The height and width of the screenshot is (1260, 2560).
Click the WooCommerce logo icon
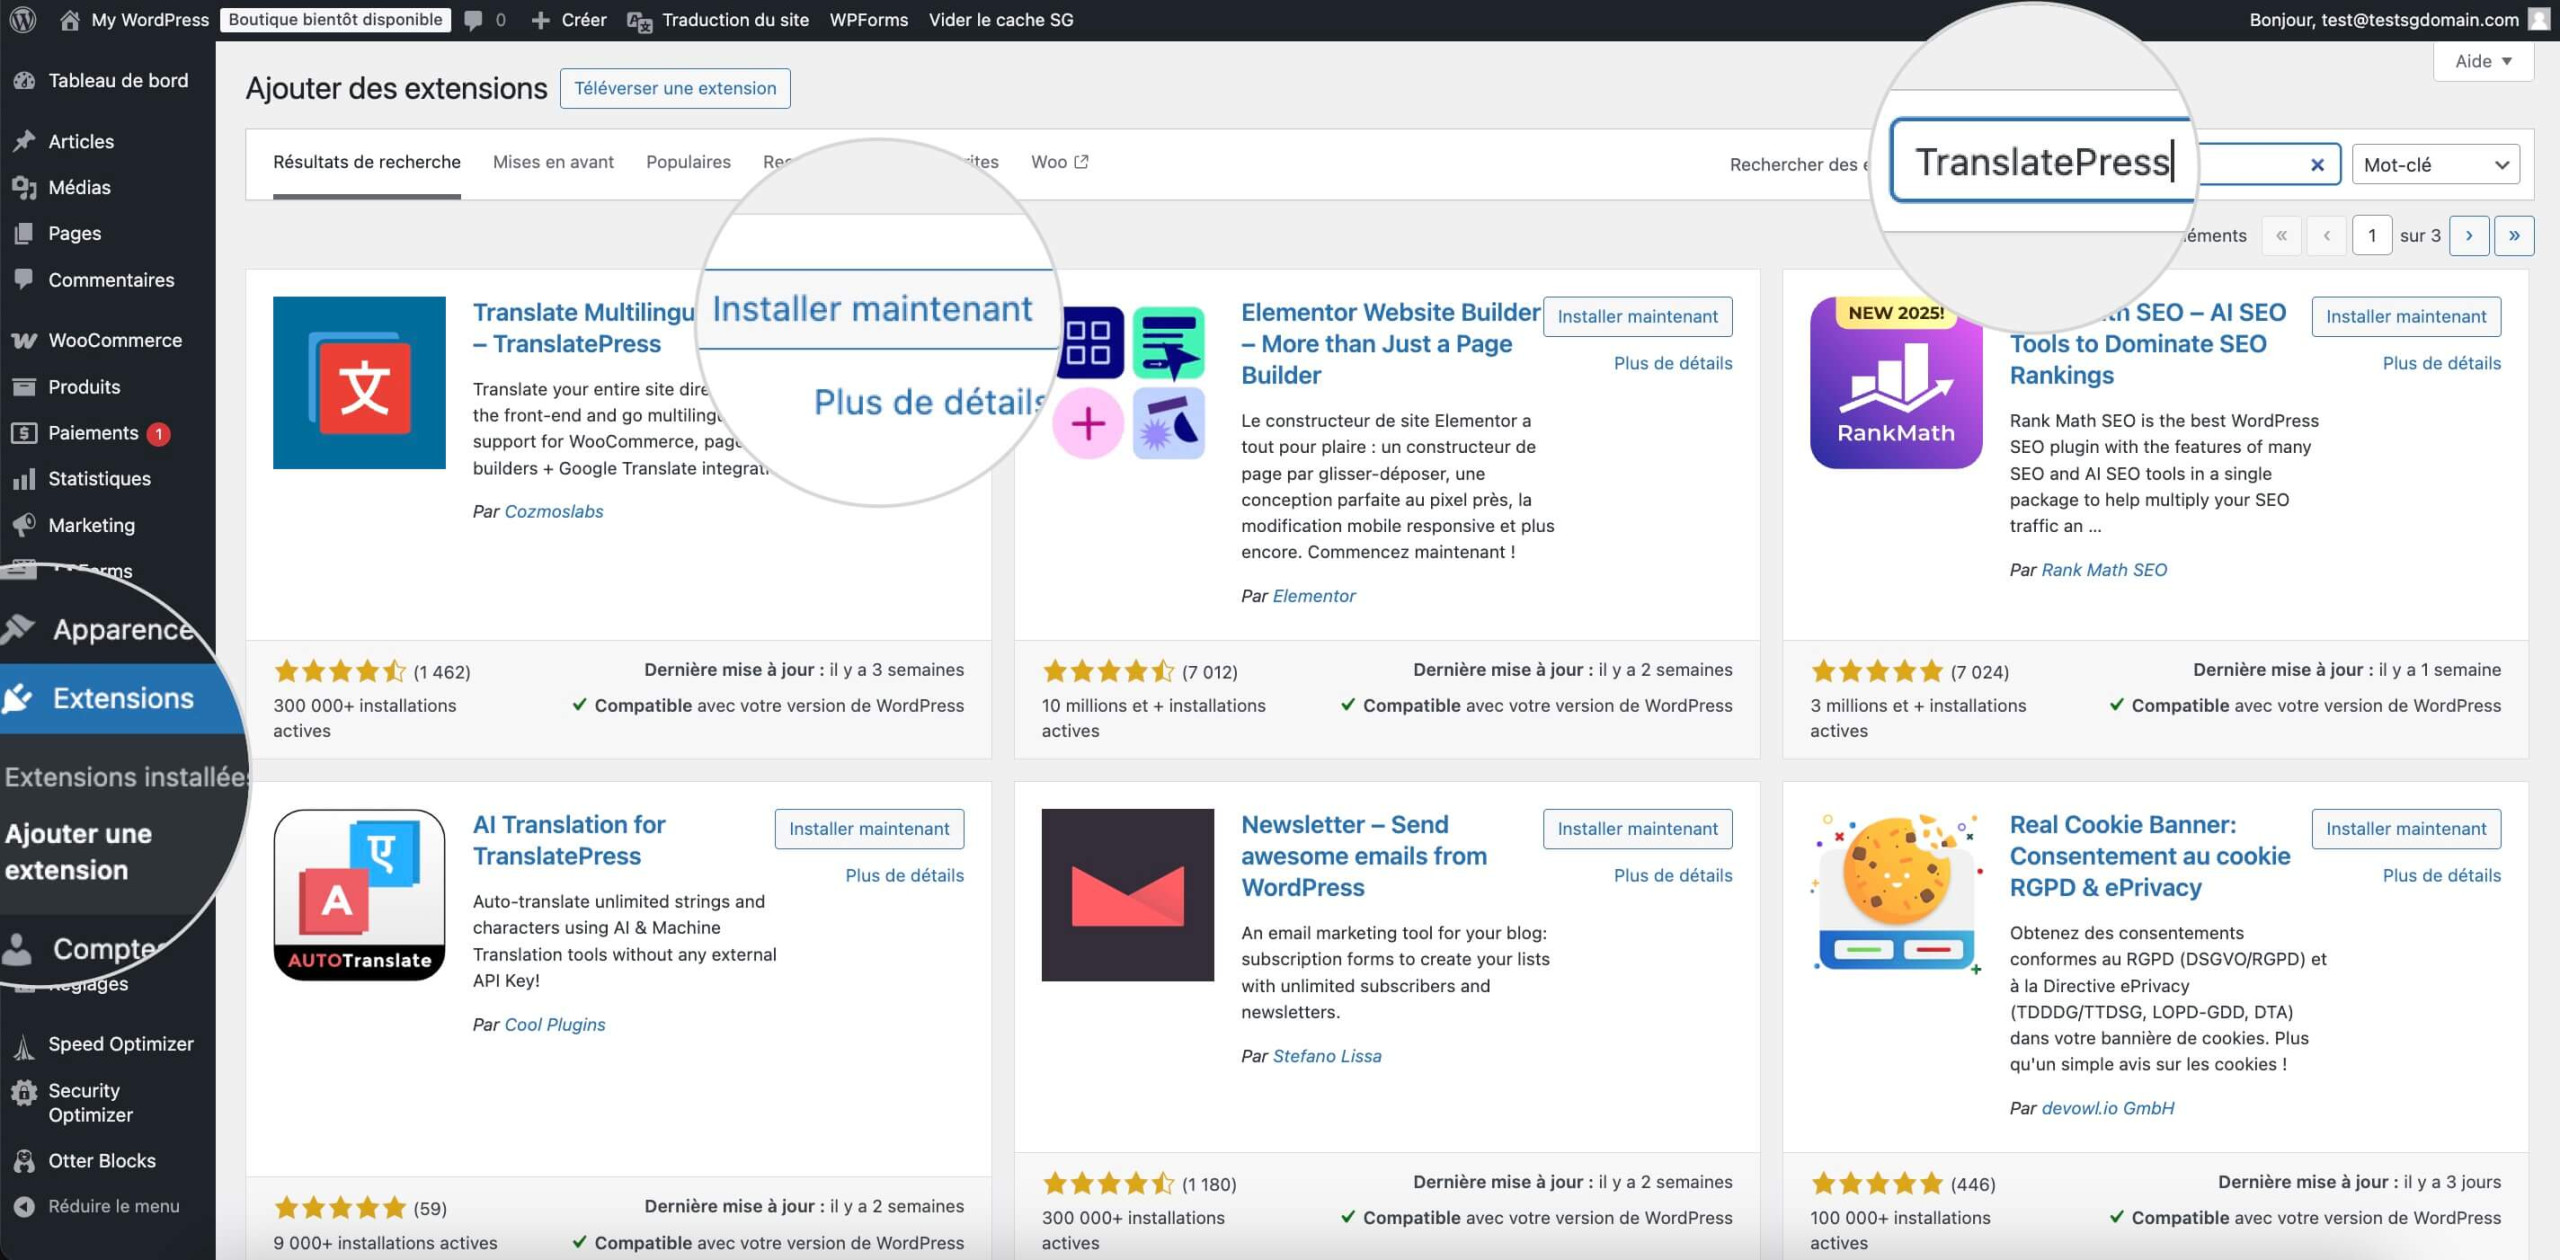(x=24, y=340)
